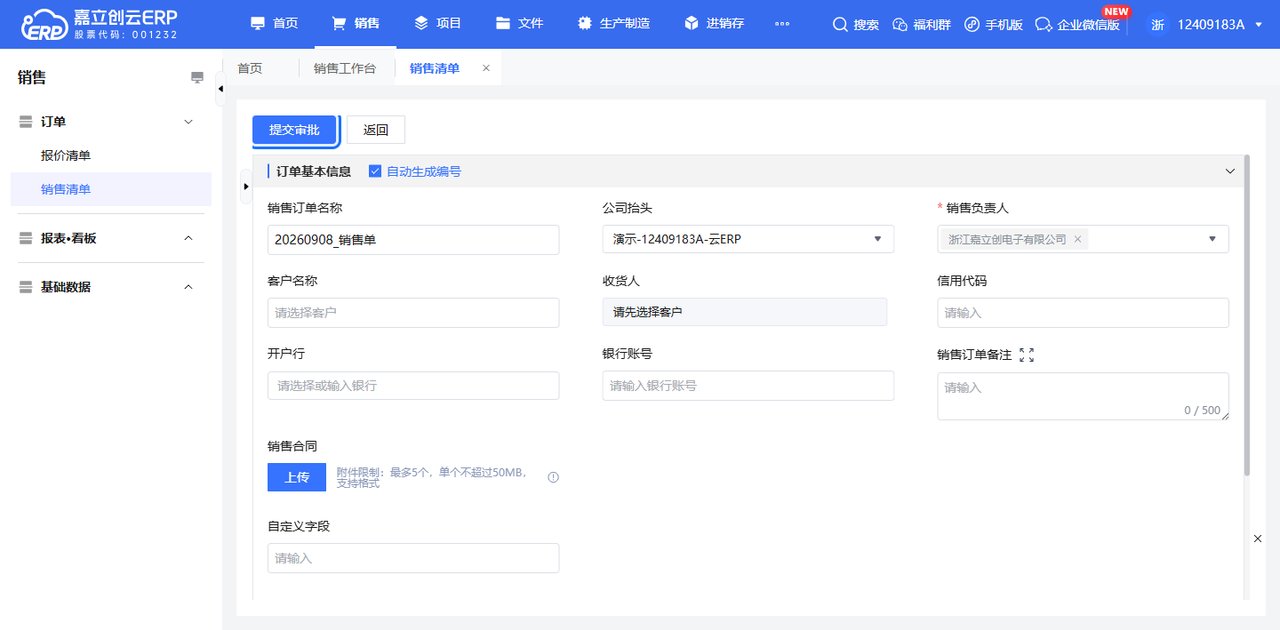Open the 手机版 mobile version link
This screenshot has height=630, width=1280.
pyautogui.click(x=993, y=24)
